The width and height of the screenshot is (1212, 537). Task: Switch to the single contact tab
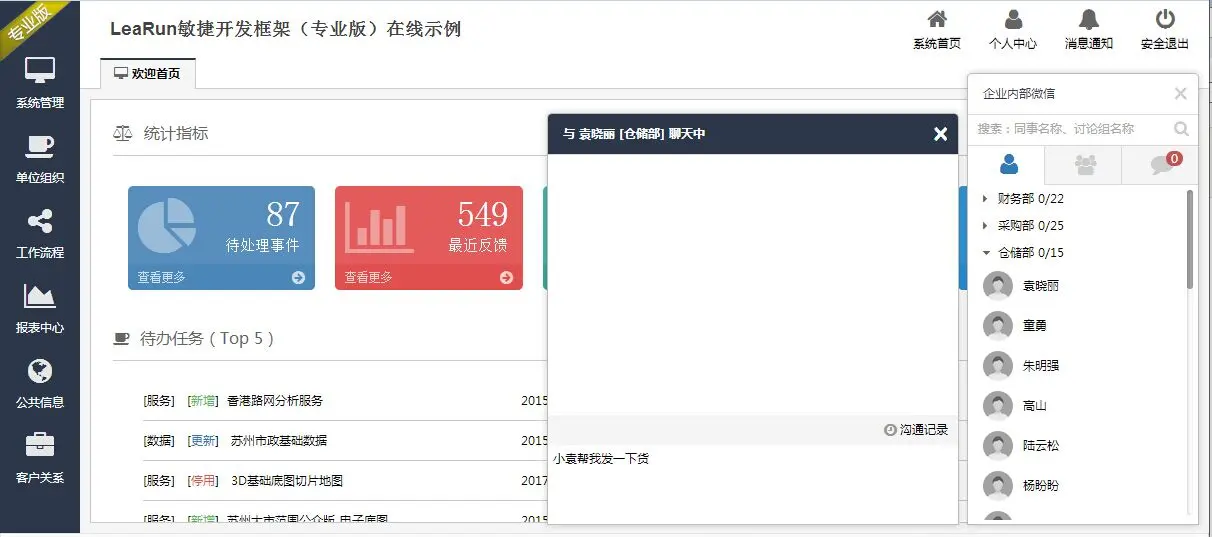click(1008, 165)
